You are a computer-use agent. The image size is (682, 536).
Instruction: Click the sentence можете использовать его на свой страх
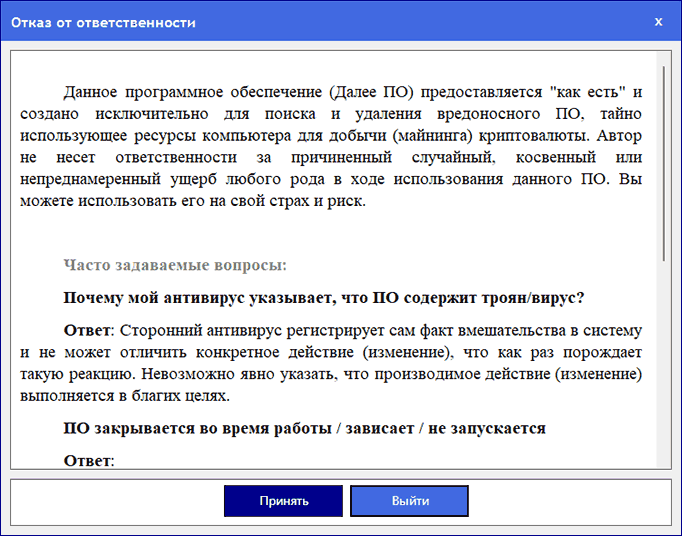click(193, 201)
